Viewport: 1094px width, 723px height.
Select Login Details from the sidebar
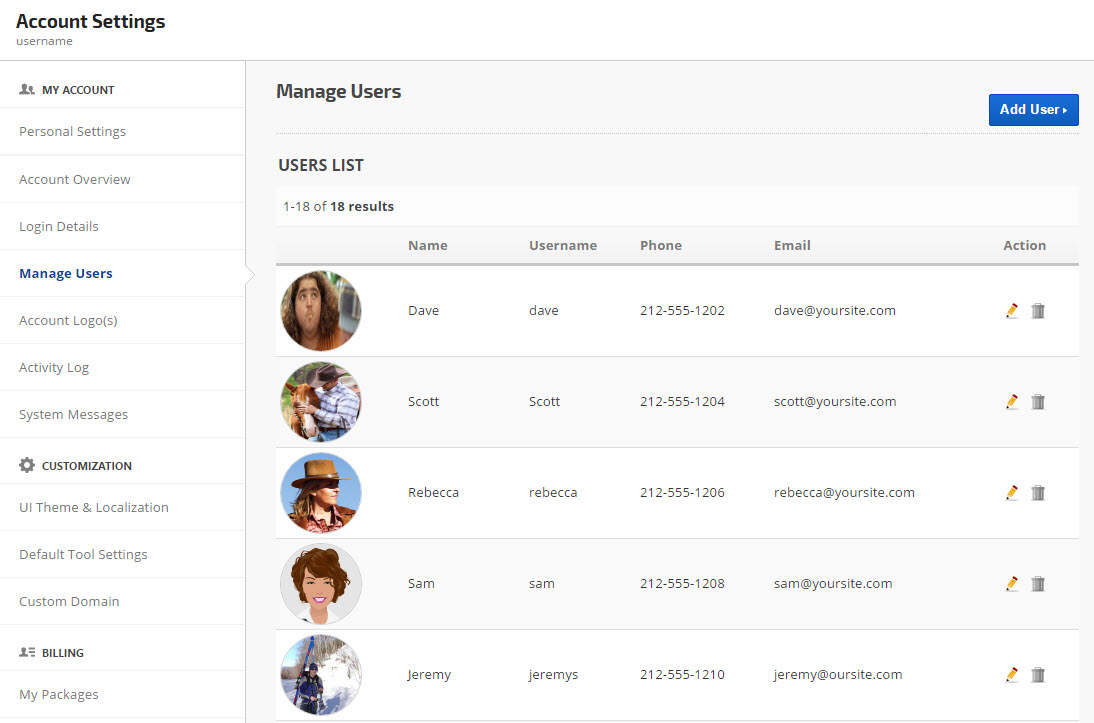(x=59, y=227)
